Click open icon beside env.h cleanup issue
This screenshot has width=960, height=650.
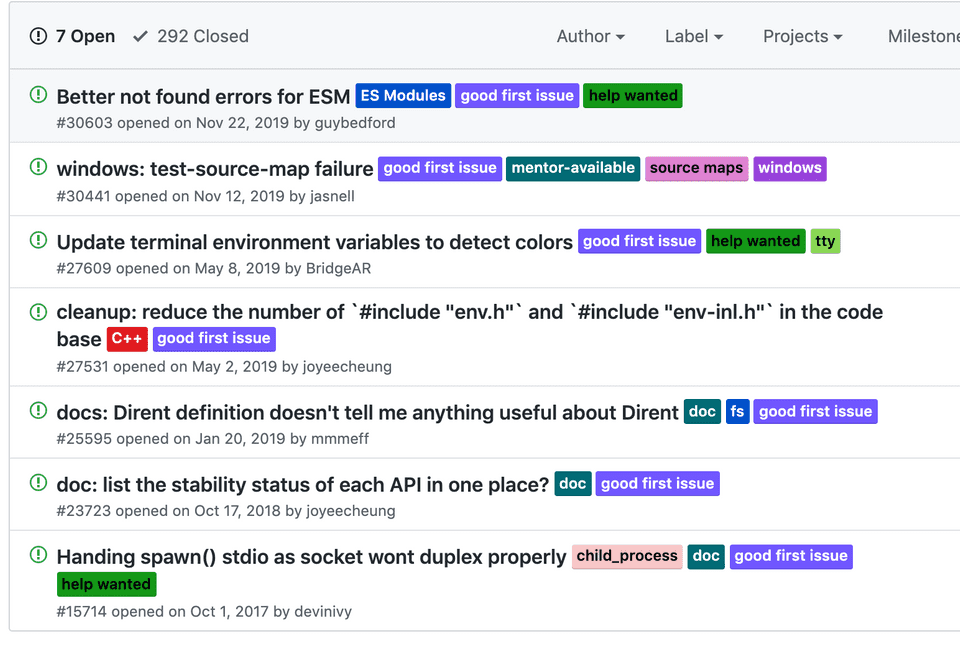(38, 311)
